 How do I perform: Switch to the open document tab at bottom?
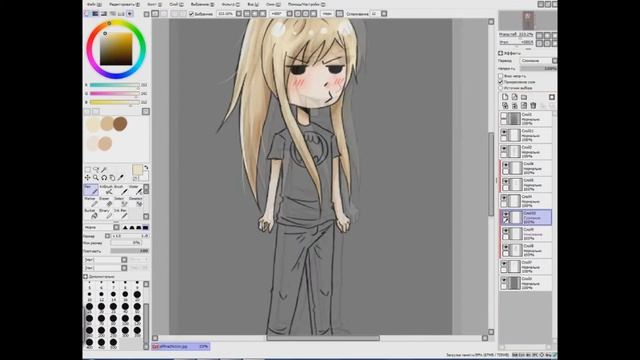coord(181,347)
